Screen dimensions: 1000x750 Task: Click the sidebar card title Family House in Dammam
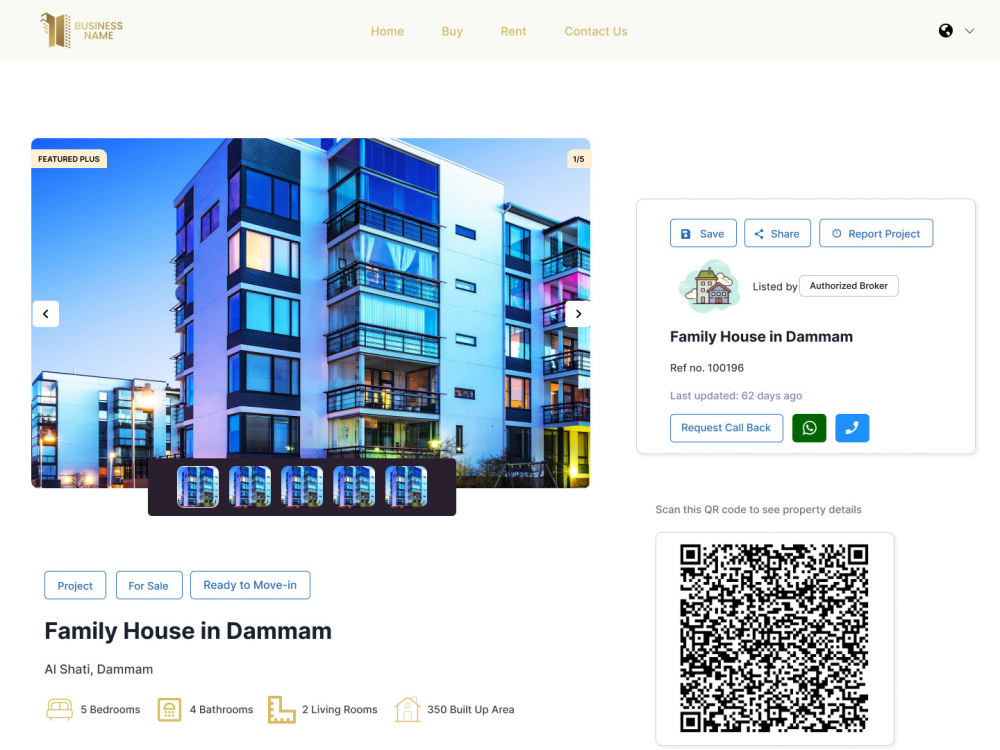point(761,337)
